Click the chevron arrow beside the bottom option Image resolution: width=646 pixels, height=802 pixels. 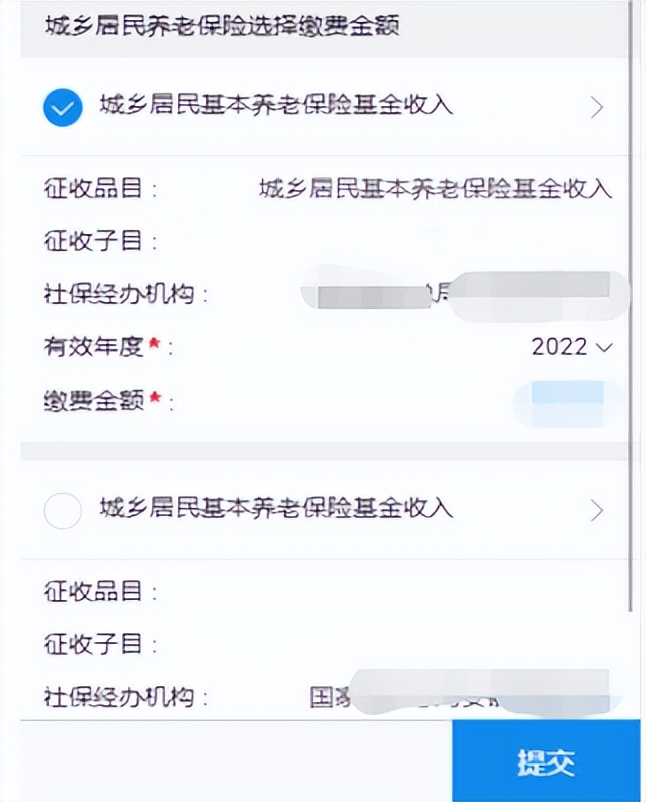click(x=596, y=510)
